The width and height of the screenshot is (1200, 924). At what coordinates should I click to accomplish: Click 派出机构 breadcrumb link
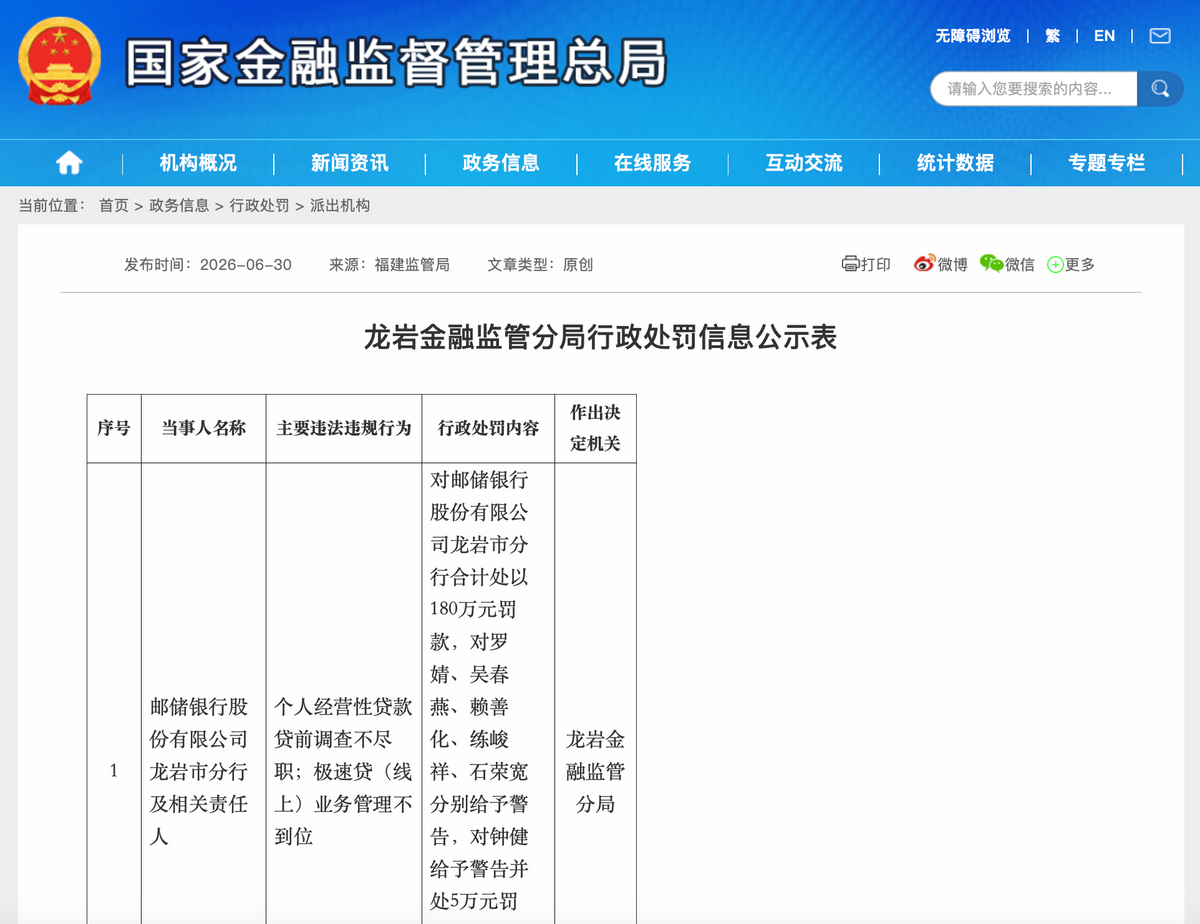[x=340, y=205]
